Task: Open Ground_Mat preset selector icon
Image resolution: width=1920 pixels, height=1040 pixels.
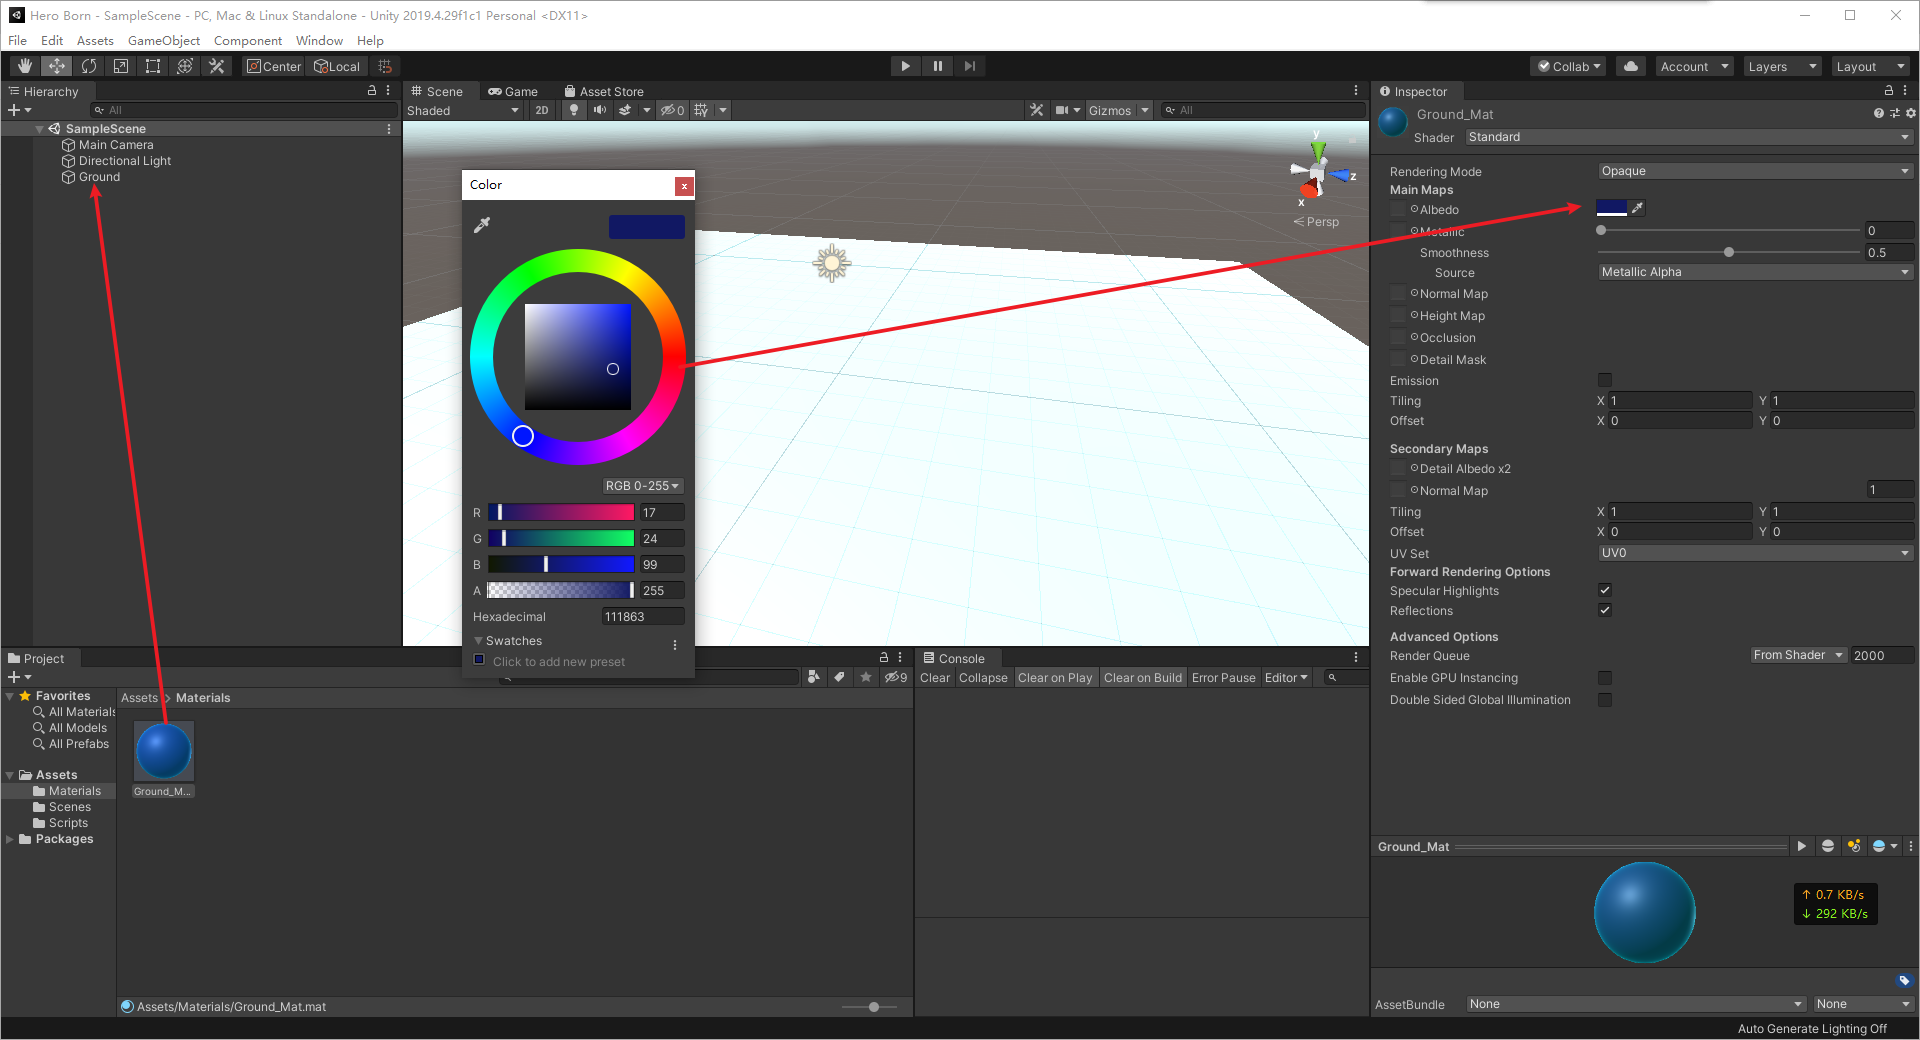Action: coord(1895,114)
